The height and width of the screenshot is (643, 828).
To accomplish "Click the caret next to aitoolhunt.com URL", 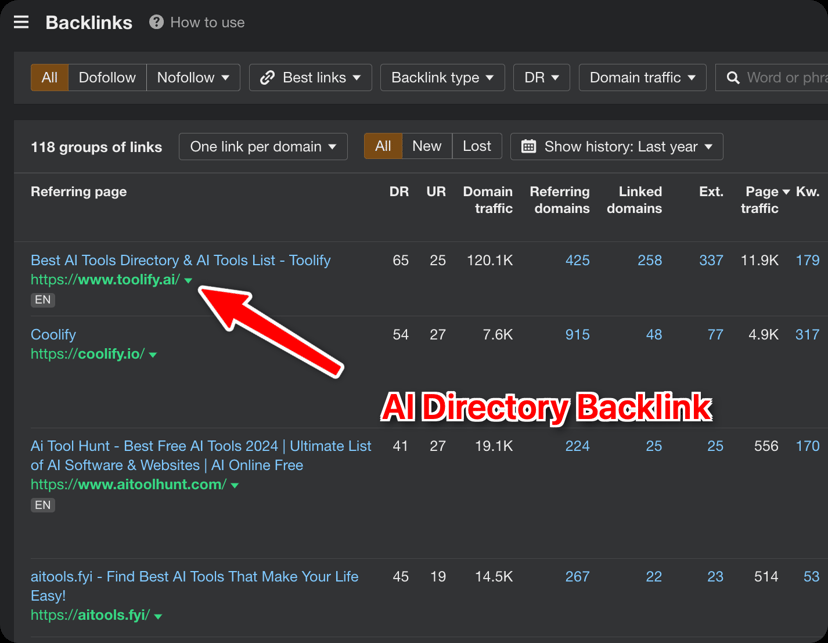I will point(235,485).
